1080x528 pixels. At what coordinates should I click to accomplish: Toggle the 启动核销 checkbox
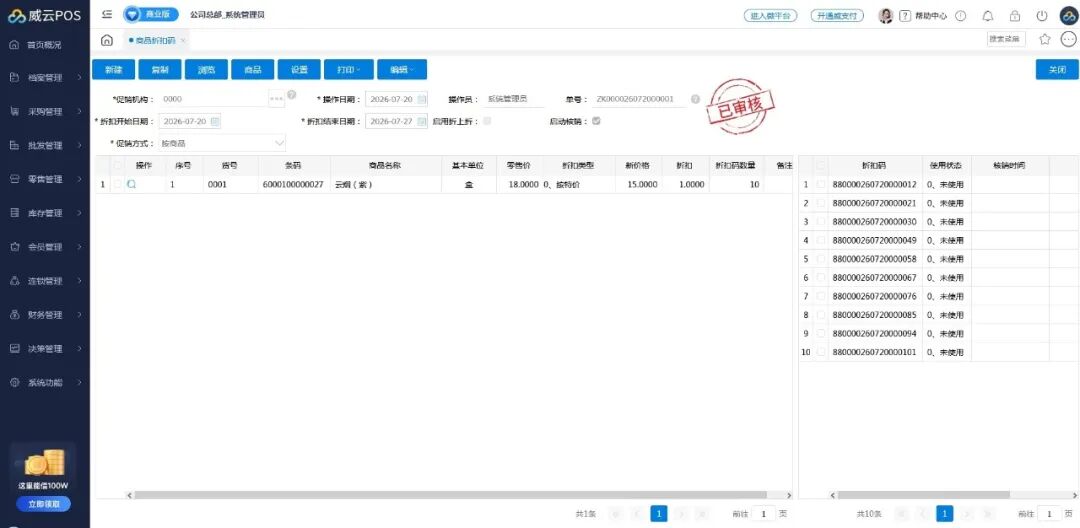596,120
